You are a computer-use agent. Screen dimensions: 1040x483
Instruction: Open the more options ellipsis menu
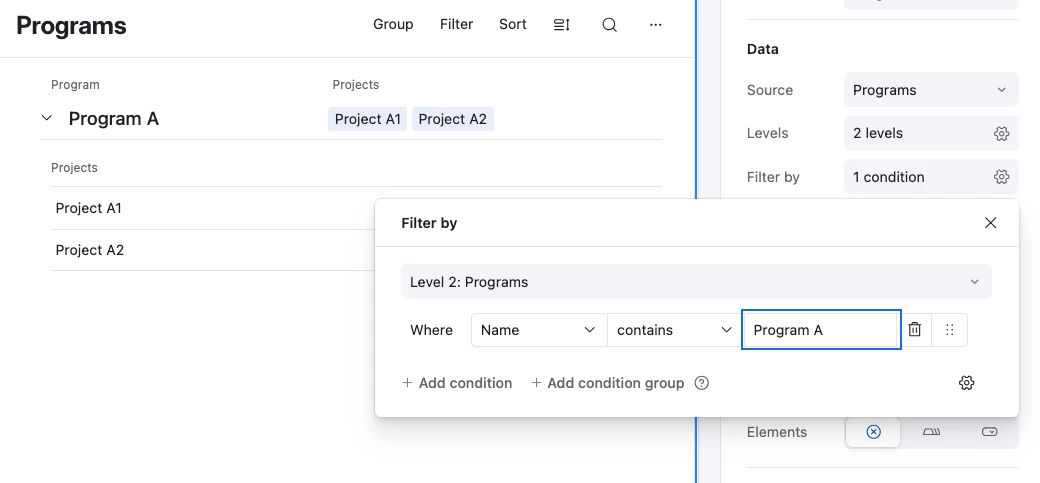[x=656, y=25]
